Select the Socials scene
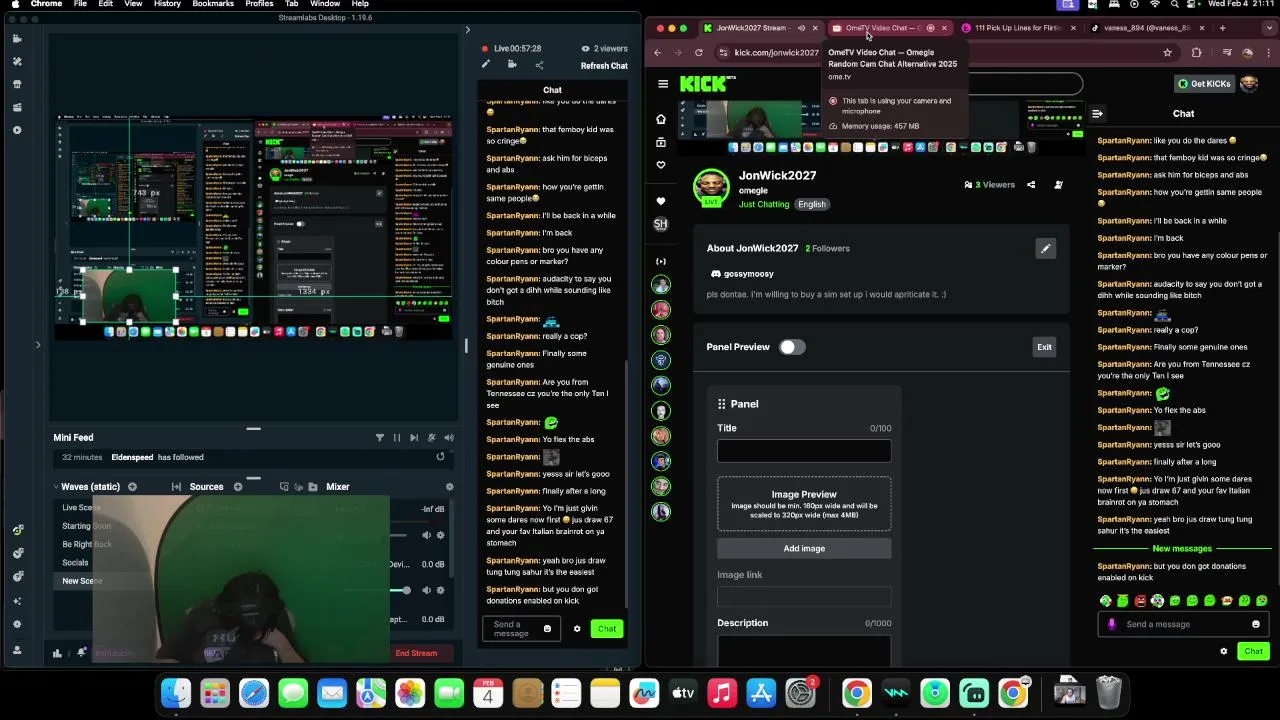Screen dimensions: 1280x720 pyautogui.click(x=75, y=563)
